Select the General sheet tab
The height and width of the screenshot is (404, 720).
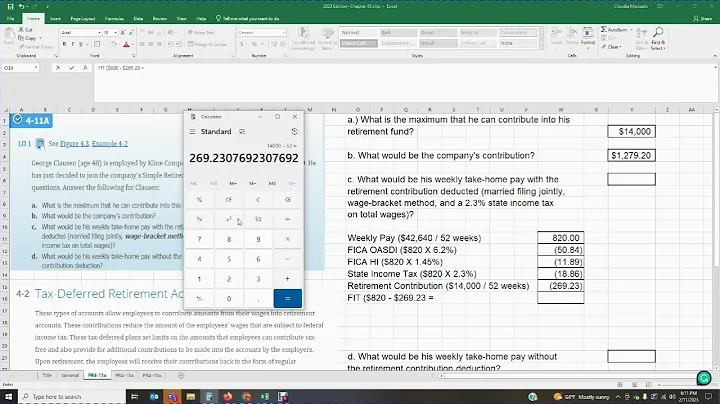coord(70,376)
